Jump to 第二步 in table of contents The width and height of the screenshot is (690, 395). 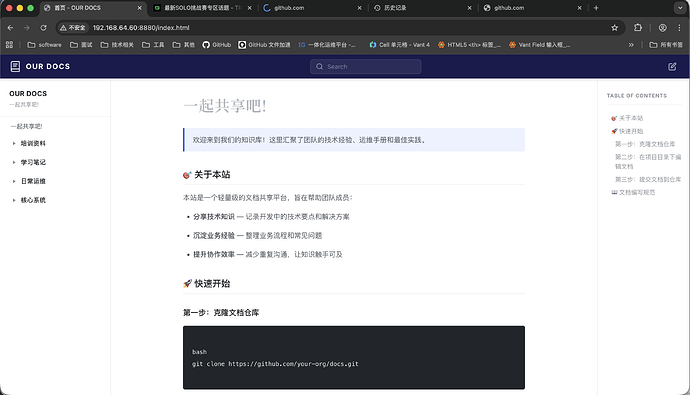[x=648, y=161]
